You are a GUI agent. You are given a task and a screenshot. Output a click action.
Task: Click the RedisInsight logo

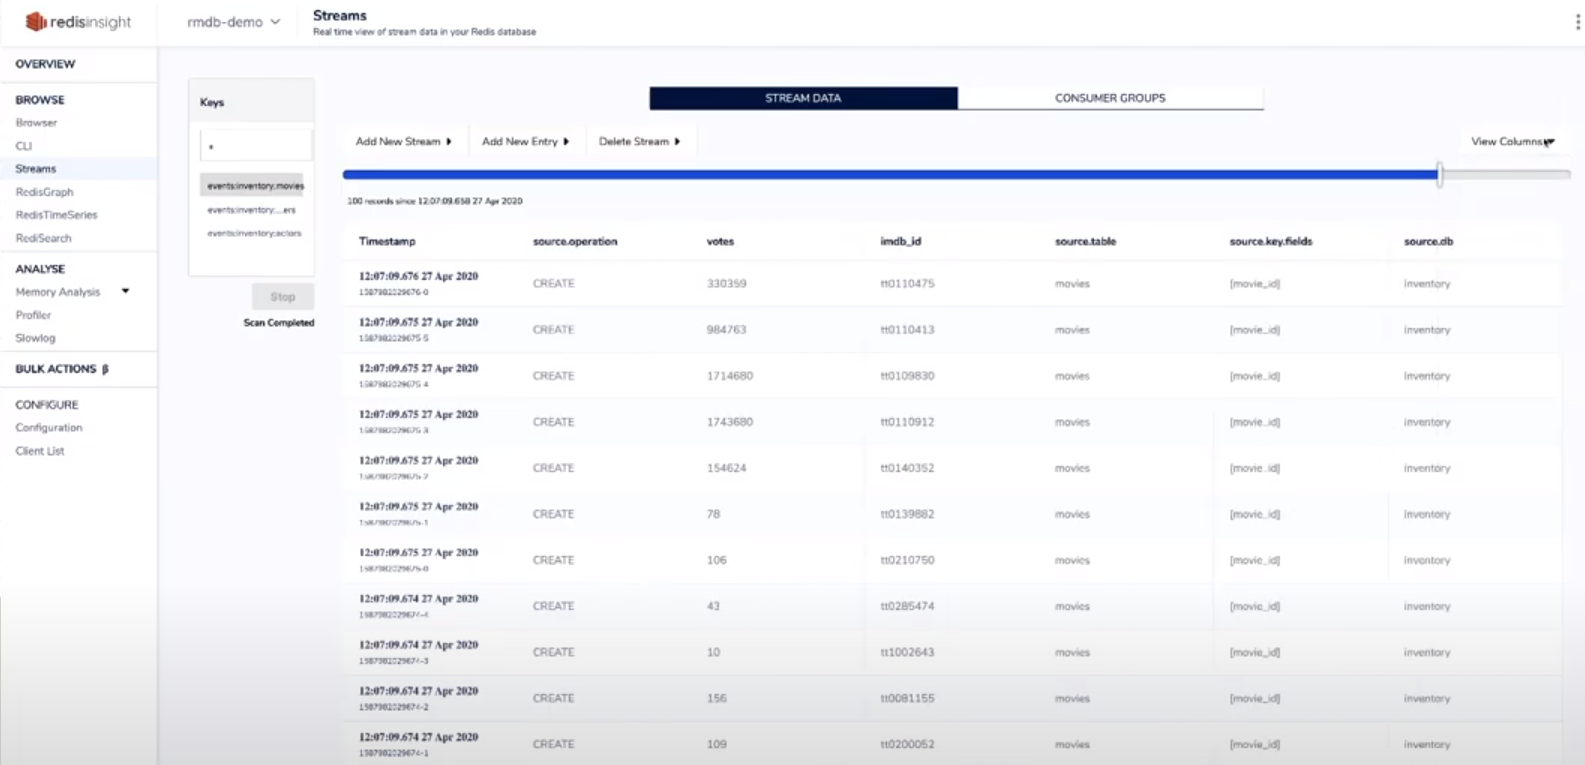point(78,22)
